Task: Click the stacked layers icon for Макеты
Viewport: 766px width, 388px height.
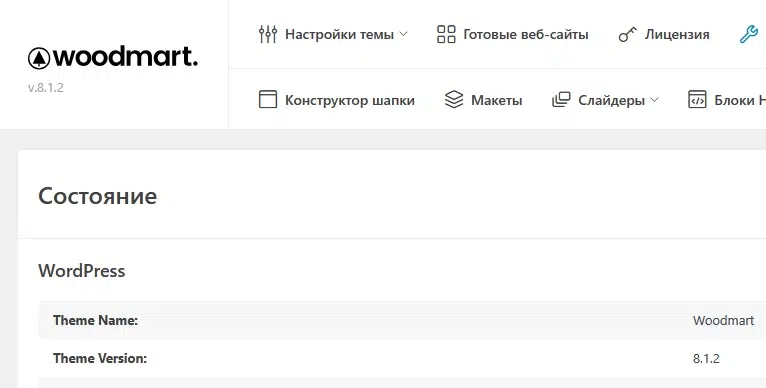Action: (454, 99)
